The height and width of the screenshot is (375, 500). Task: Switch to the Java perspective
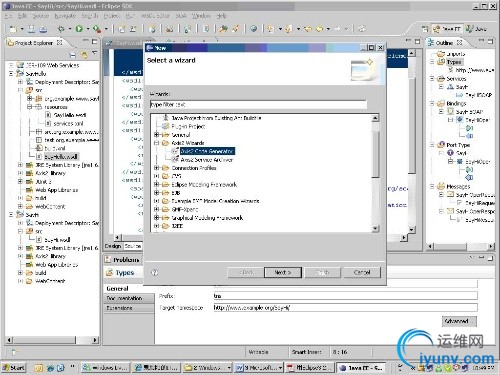click(477, 29)
